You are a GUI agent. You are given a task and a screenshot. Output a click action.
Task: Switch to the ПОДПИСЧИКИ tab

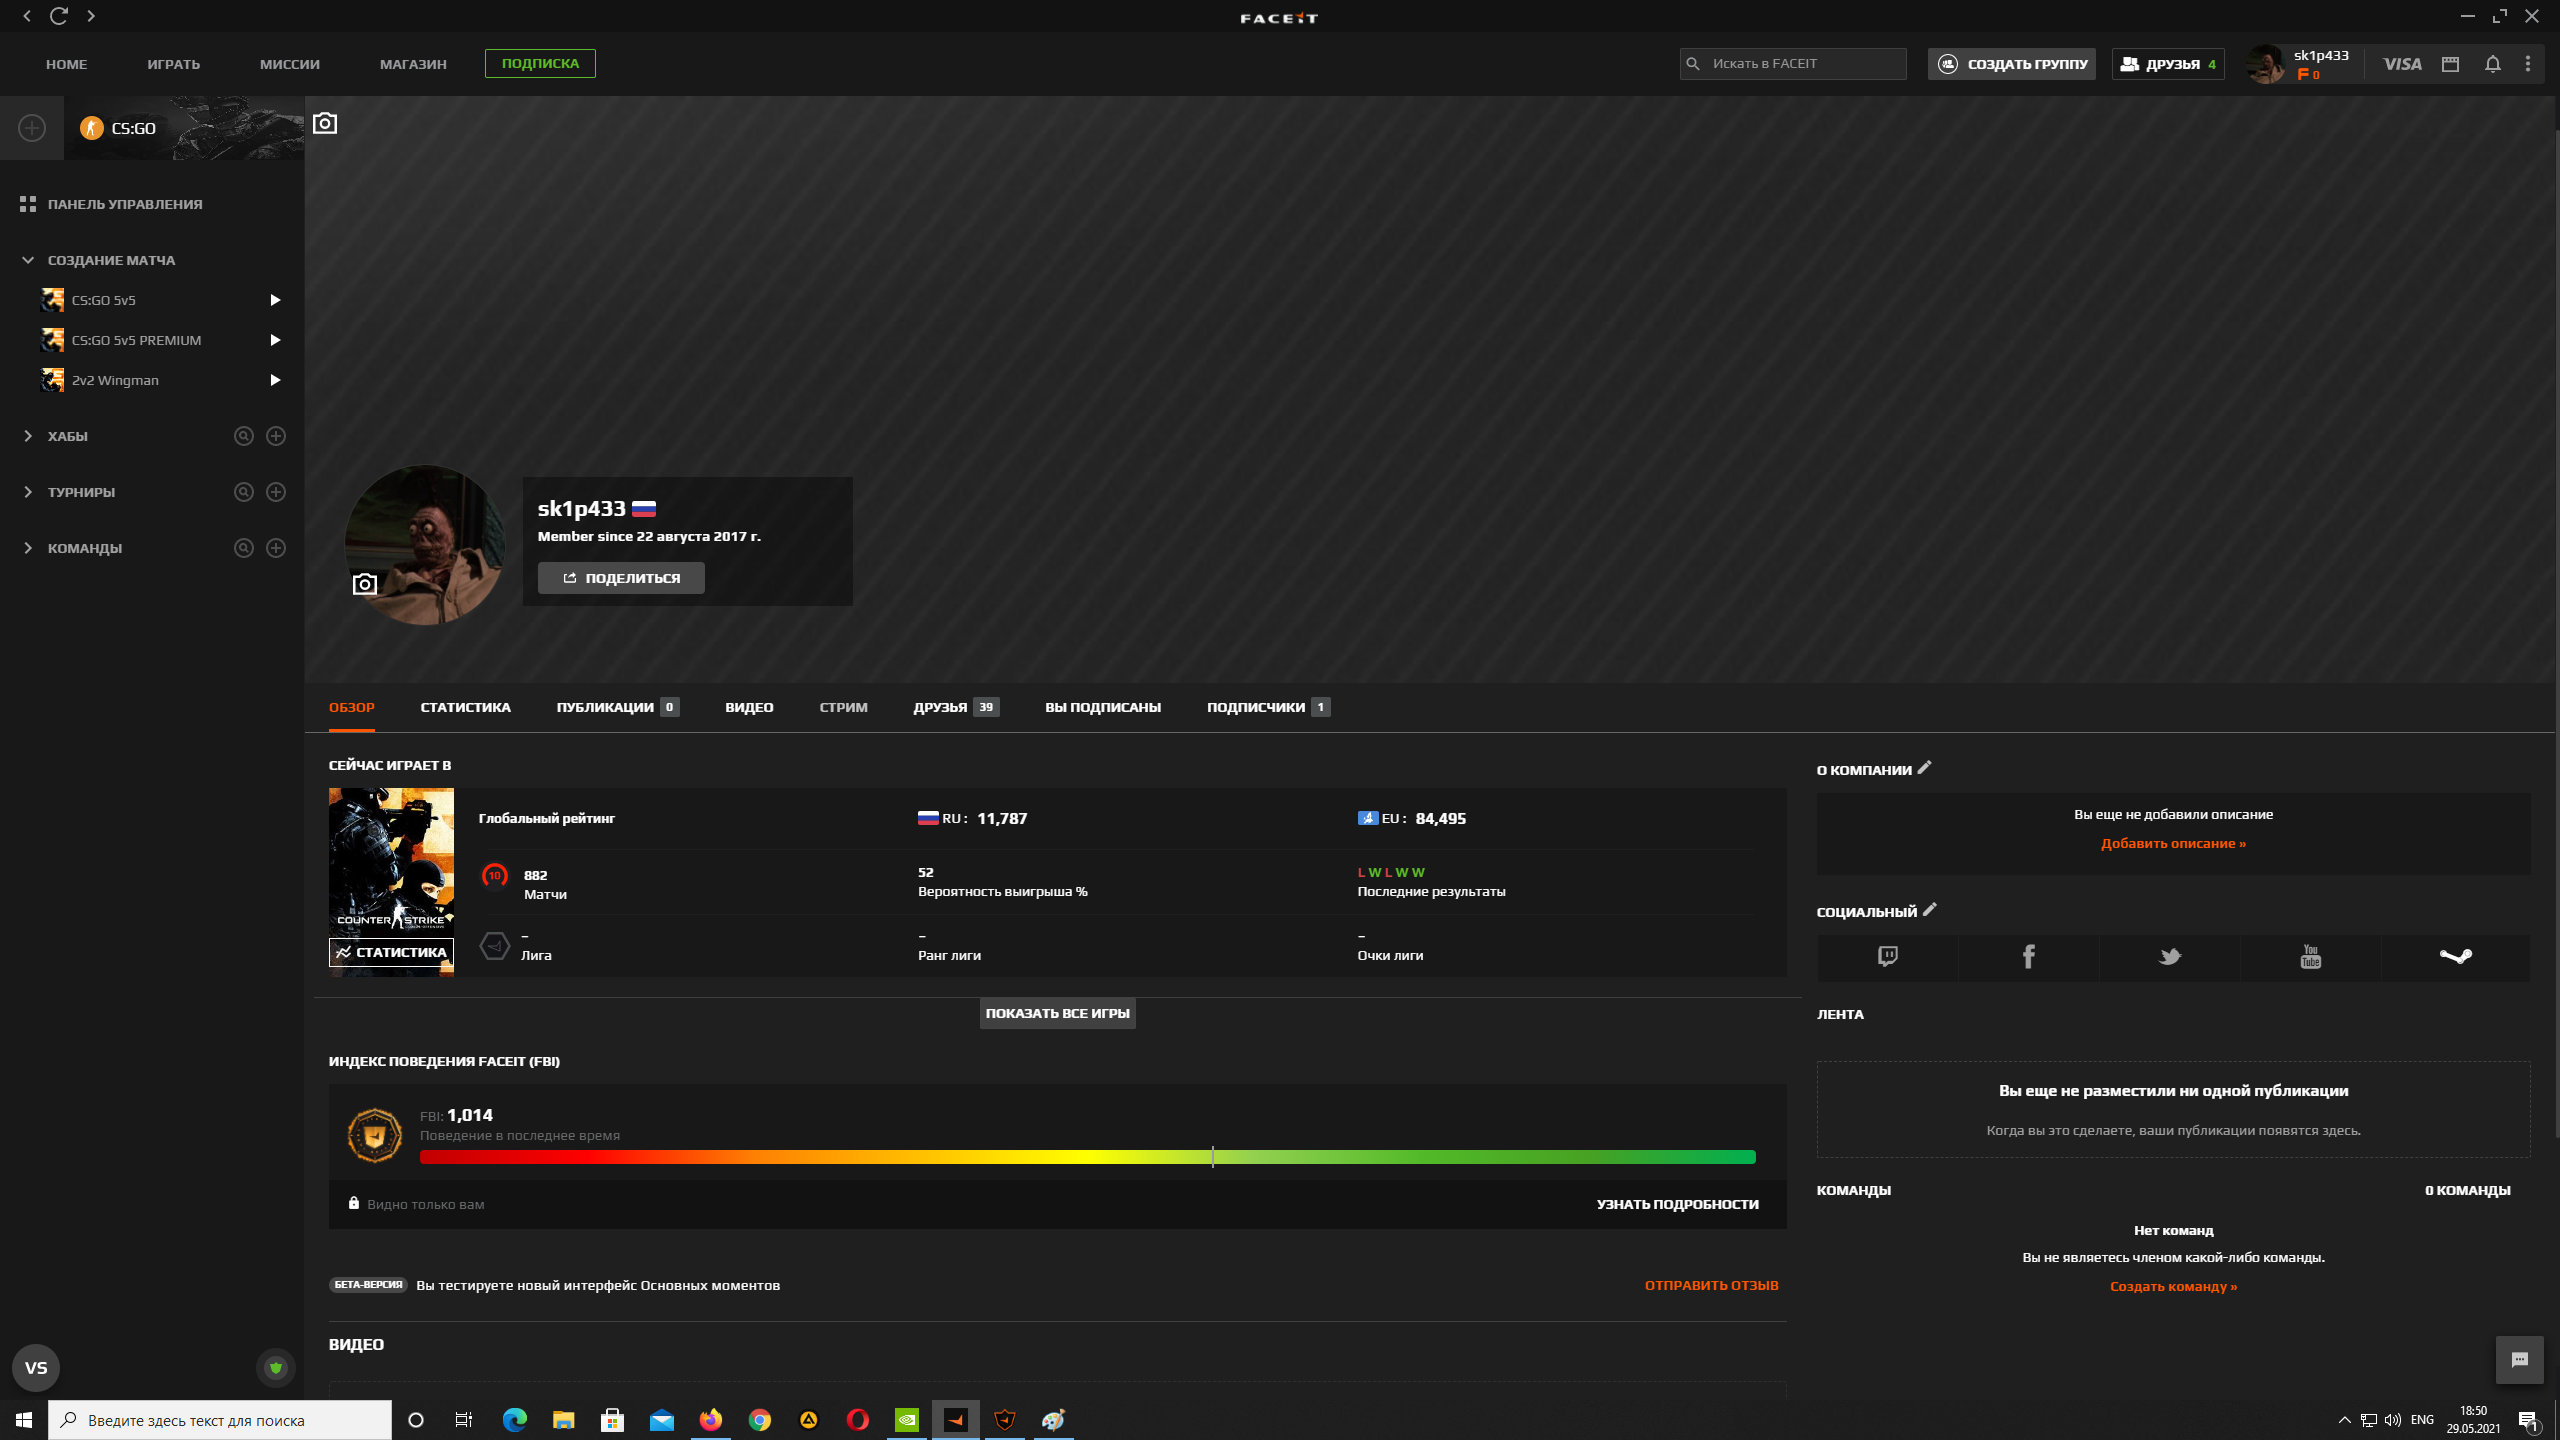(1268, 707)
